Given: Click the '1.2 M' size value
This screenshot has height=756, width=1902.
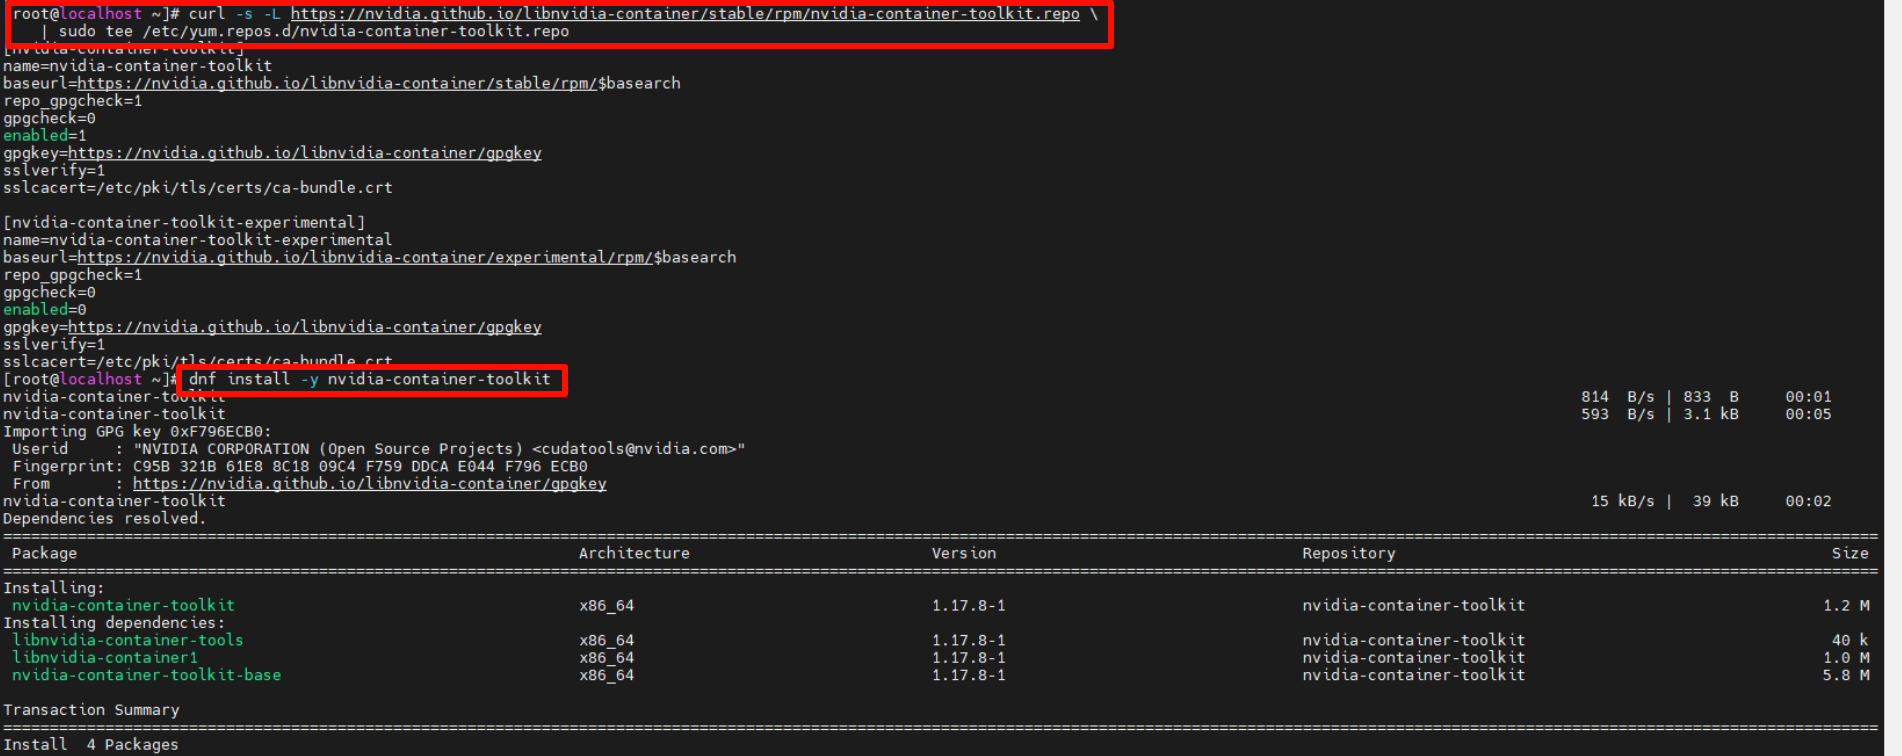Looking at the screenshot, I should pos(1846,605).
